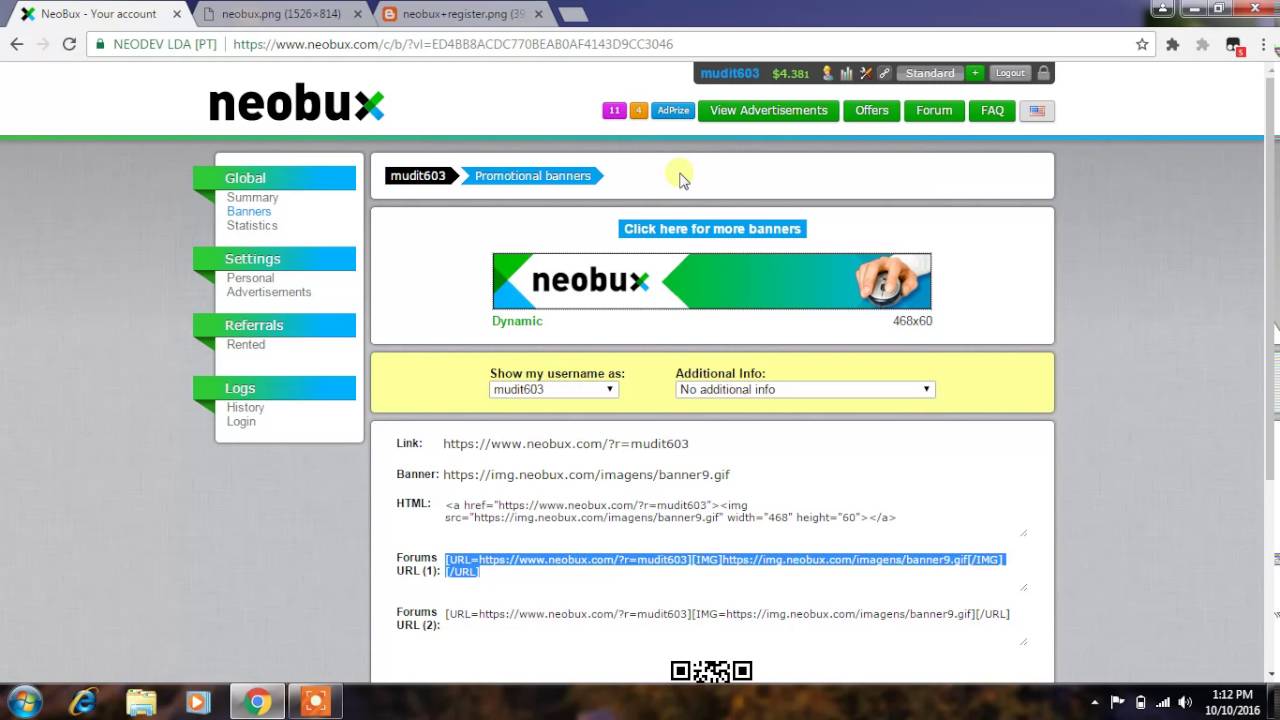Reload the page with refresh icon
Viewport: 1280px width, 720px height.
point(69,44)
